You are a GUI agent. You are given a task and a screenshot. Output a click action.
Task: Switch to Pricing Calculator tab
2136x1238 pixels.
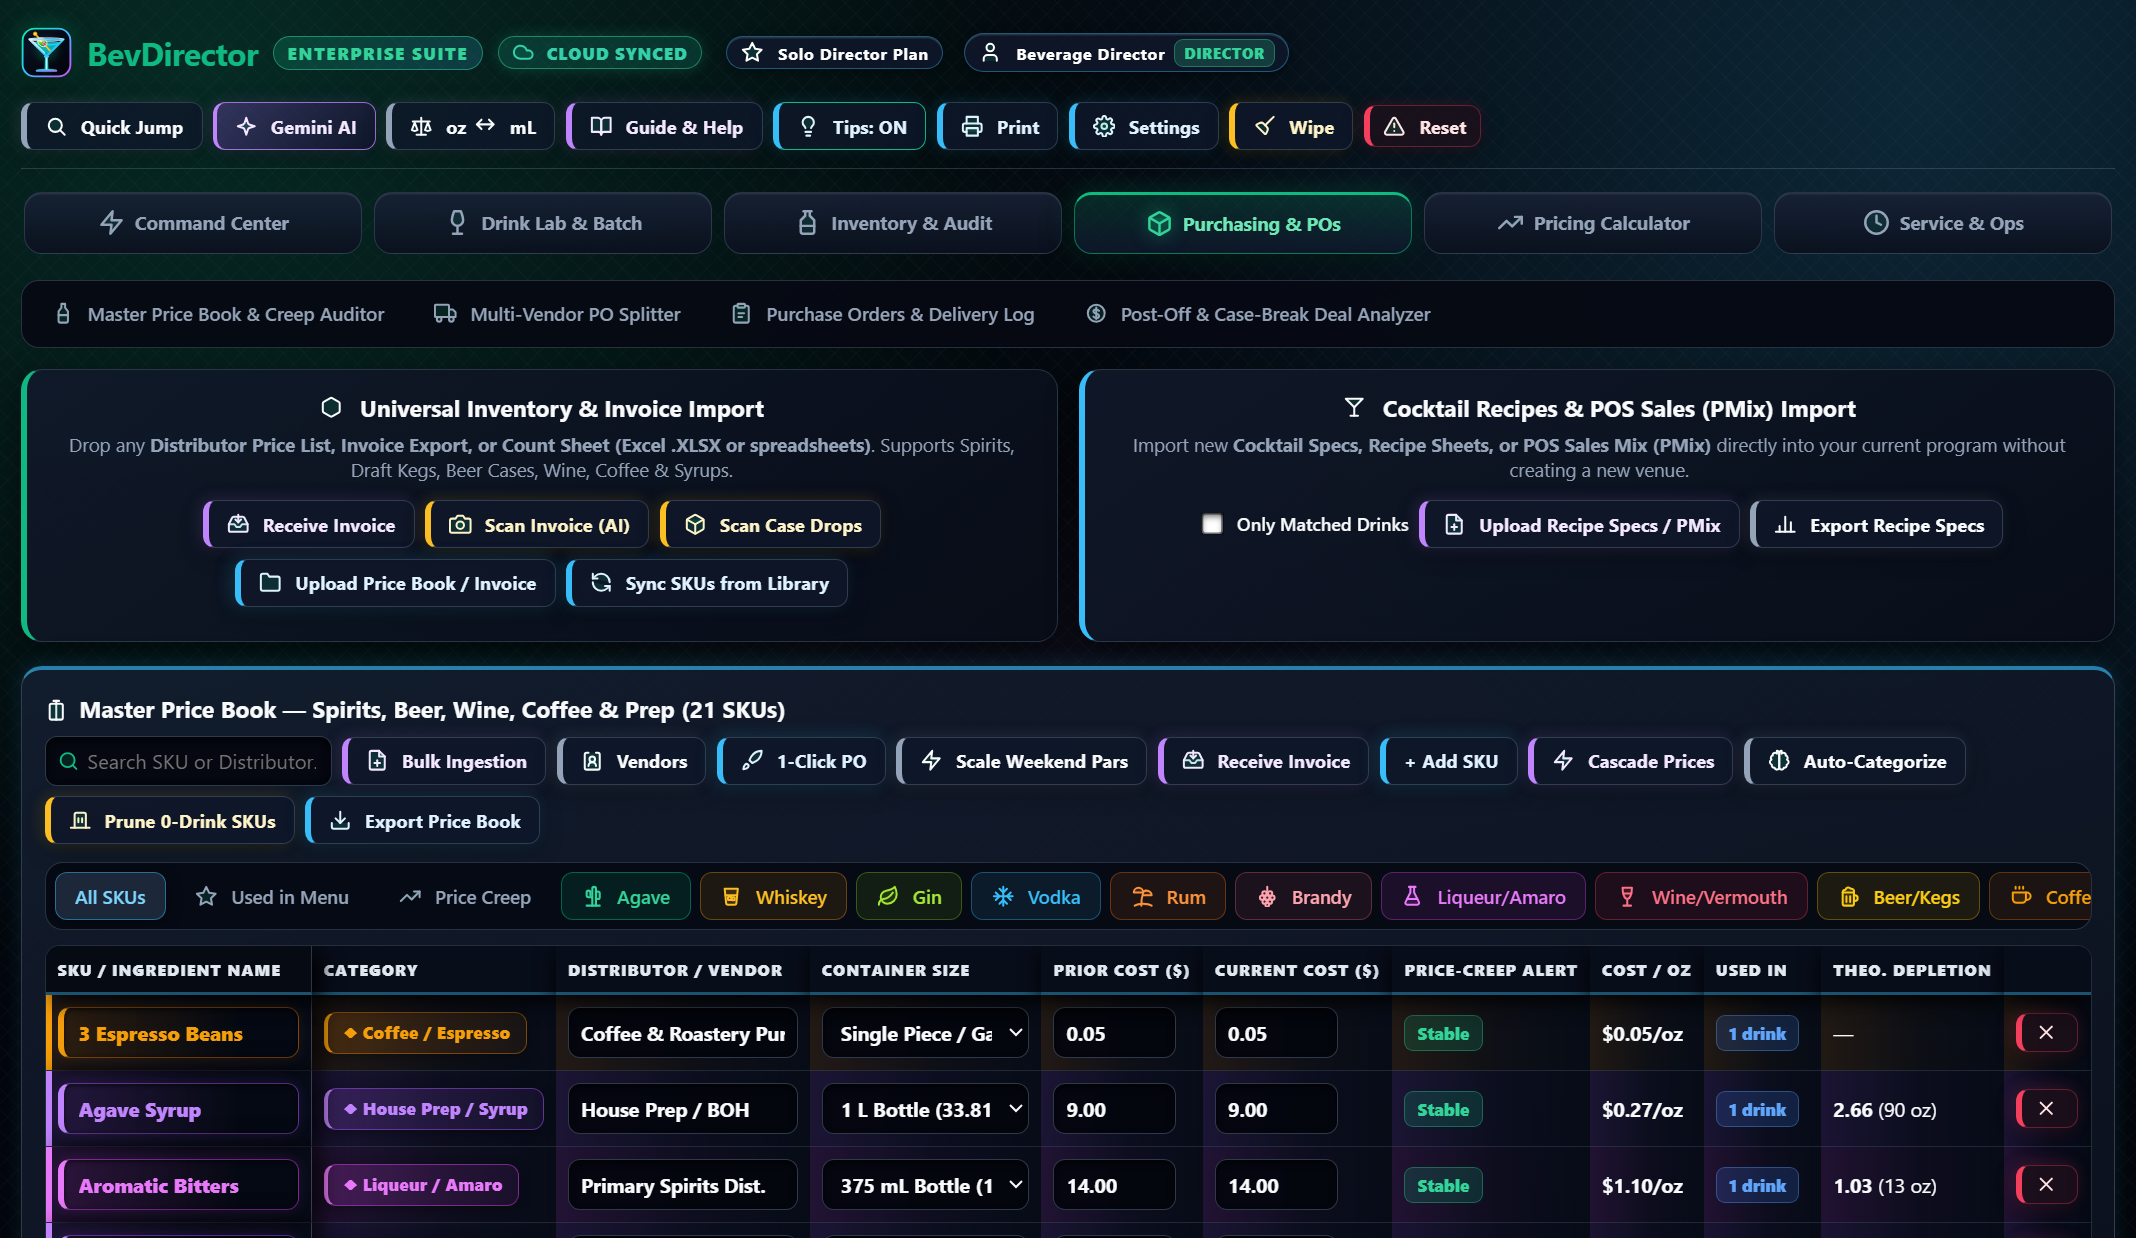(1592, 223)
